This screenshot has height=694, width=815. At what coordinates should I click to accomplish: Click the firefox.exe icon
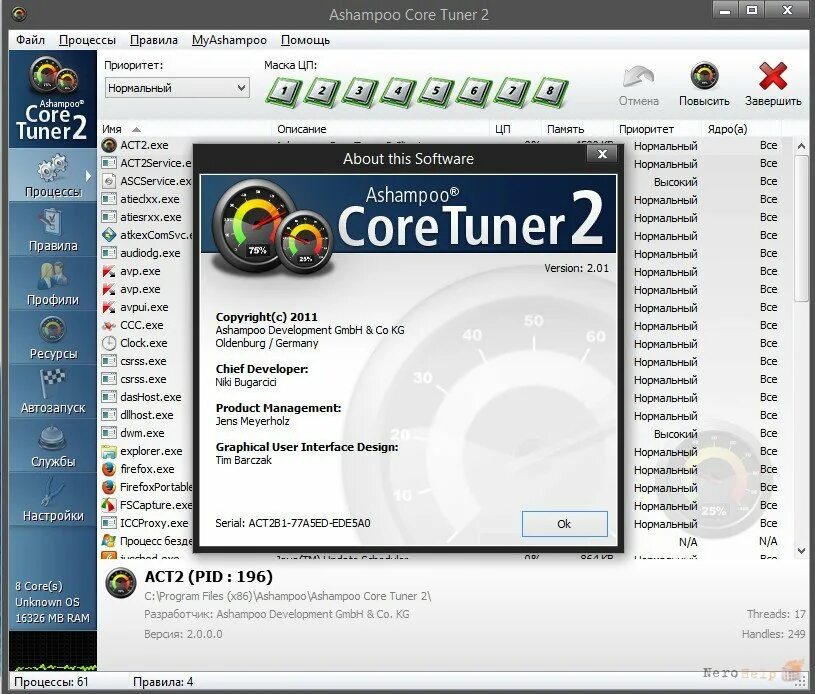(109, 469)
